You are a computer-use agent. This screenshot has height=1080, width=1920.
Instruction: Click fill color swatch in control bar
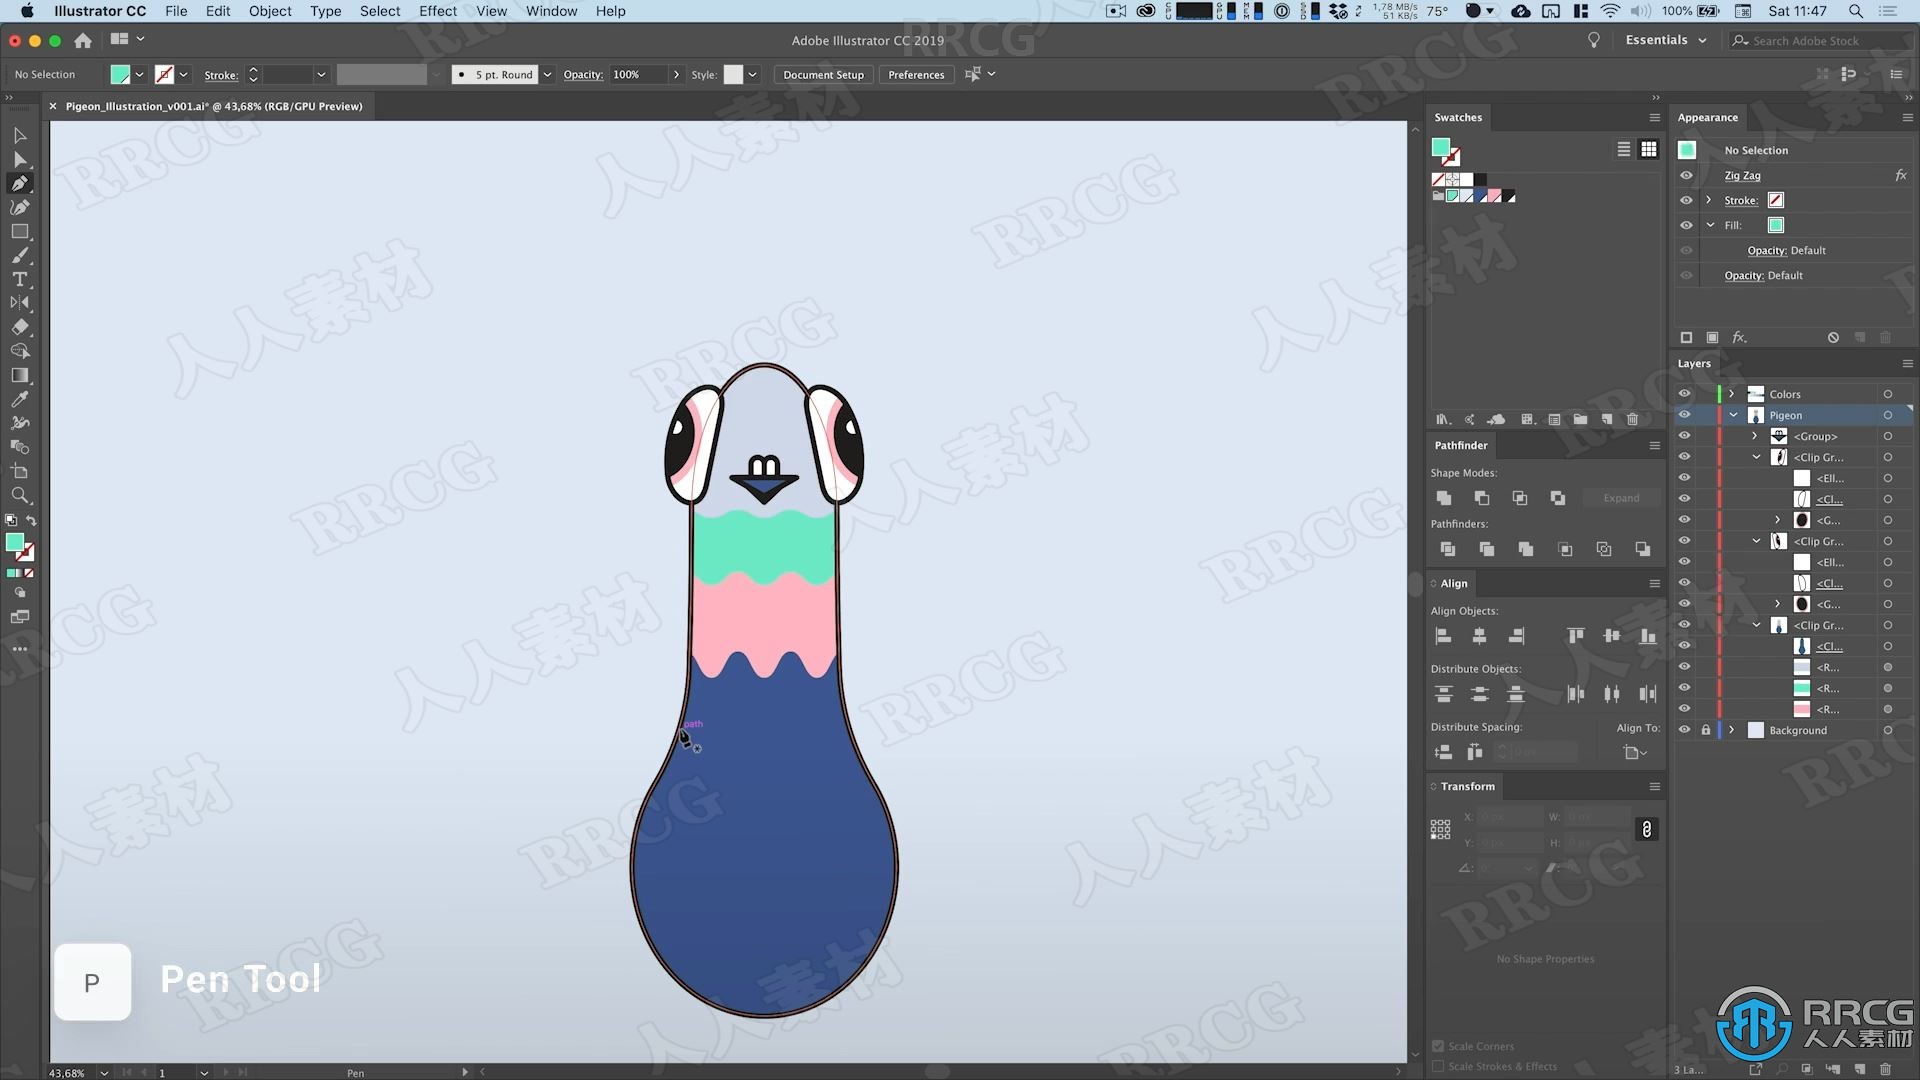tap(120, 75)
